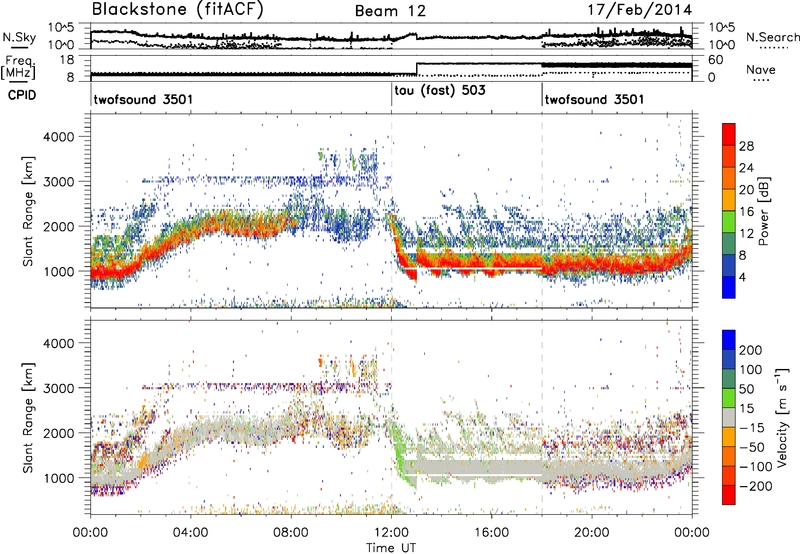
Task: Pick the blue segment of power colorbar
Action: [x=729, y=287]
